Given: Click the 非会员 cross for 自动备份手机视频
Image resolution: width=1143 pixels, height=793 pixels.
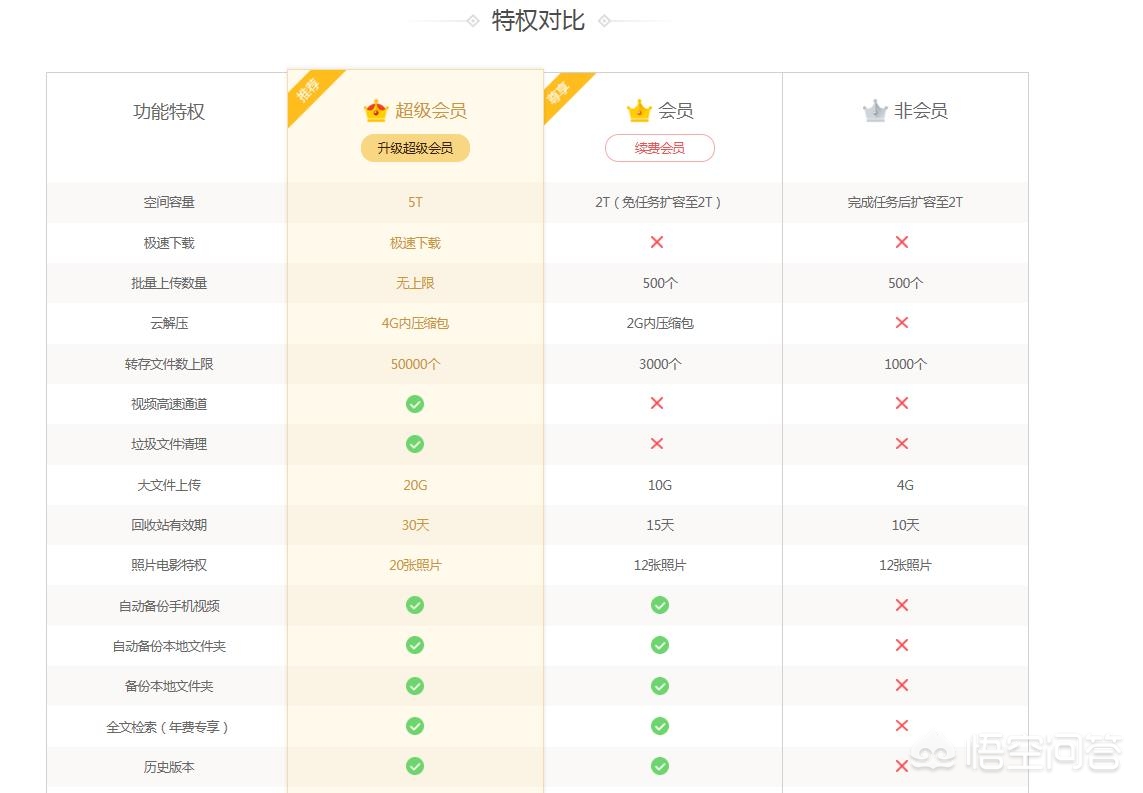Looking at the screenshot, I should (x=902, y=605).
